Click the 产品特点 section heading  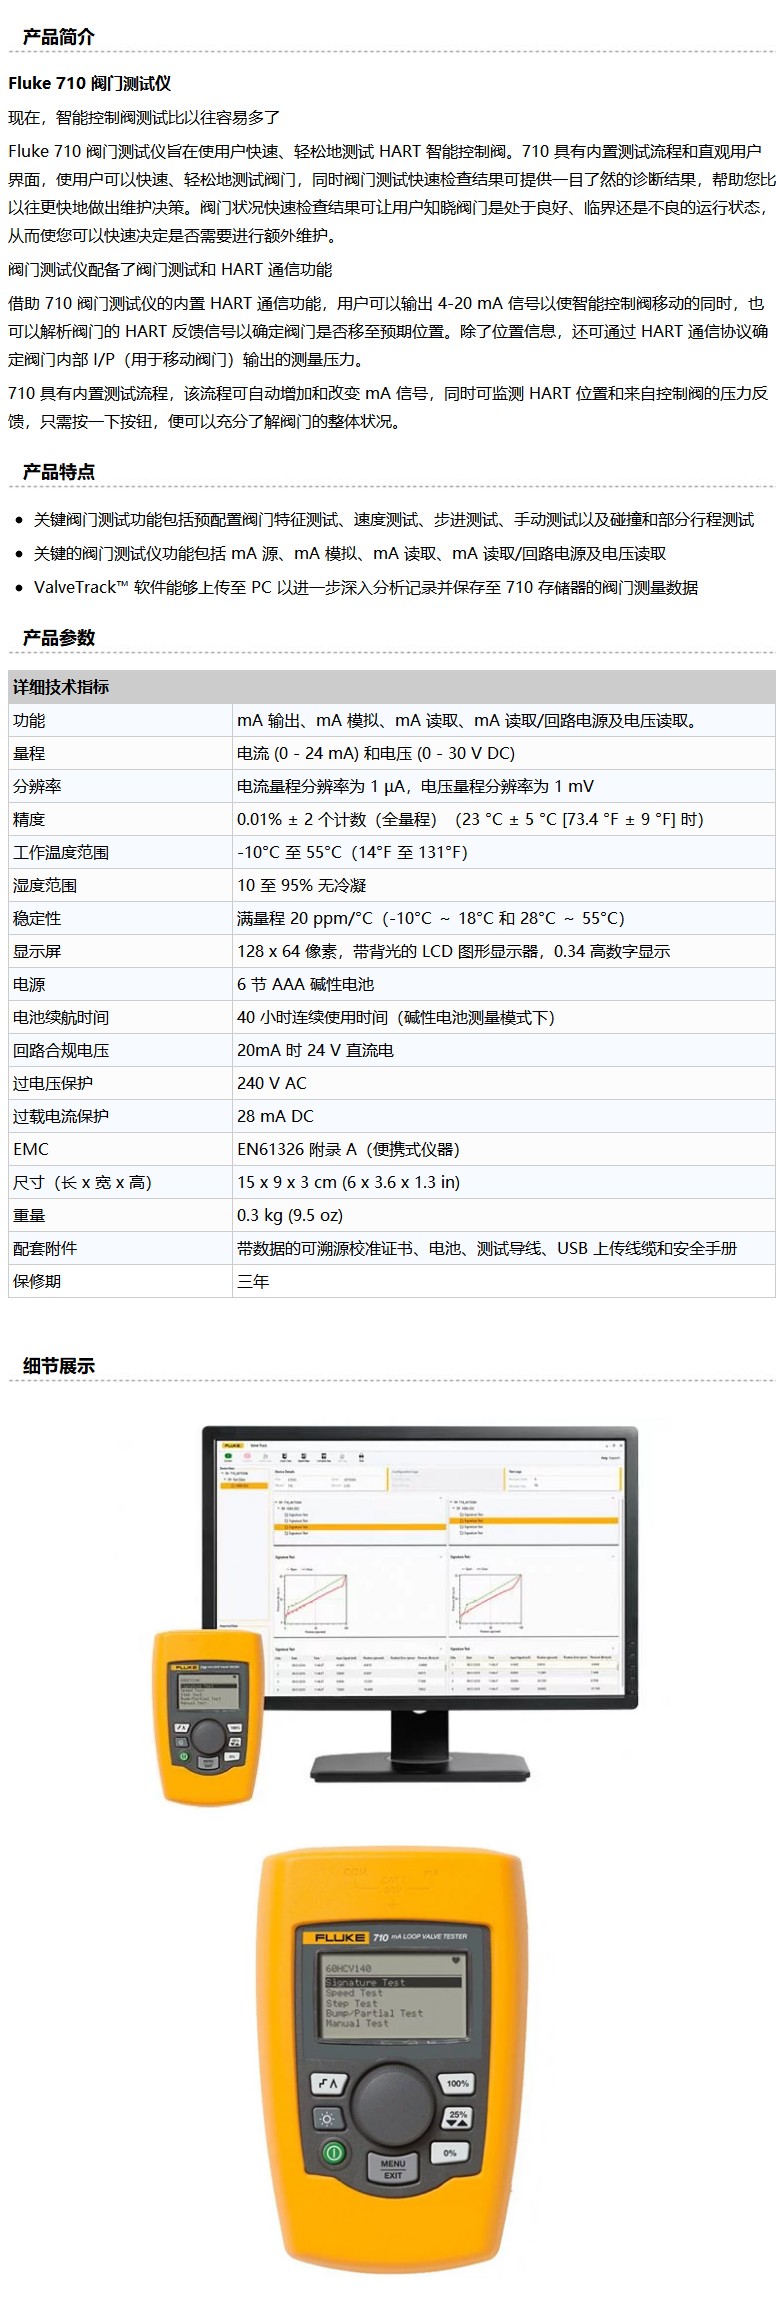pyautogui.click(x=58, y=472)
